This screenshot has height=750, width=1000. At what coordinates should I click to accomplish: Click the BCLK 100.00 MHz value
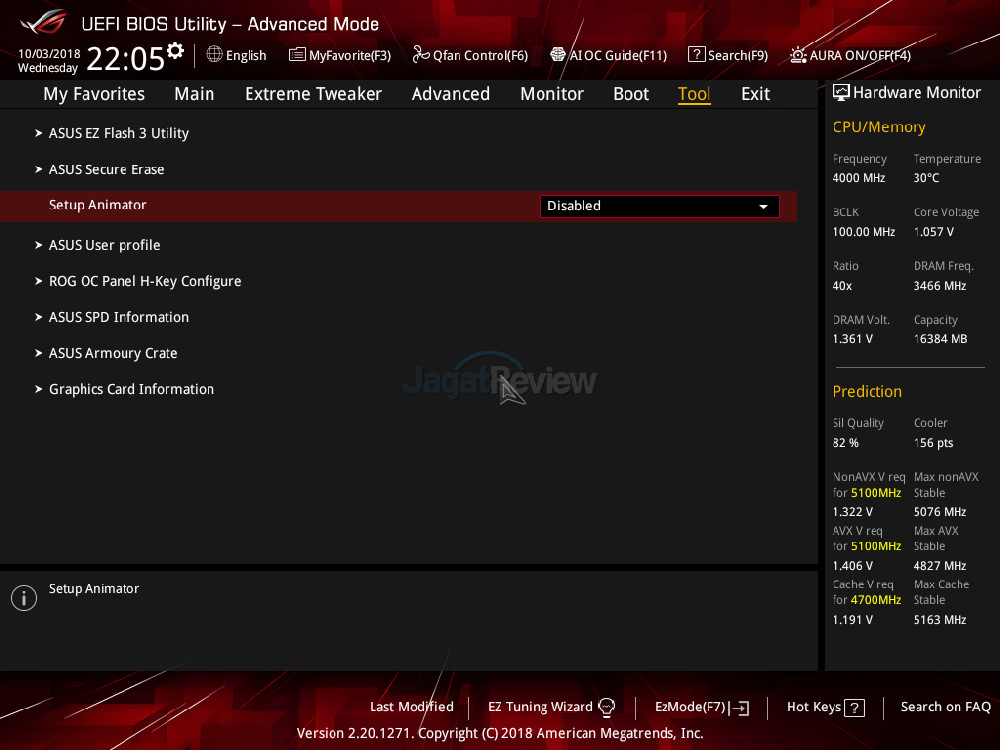click(864, 232)
